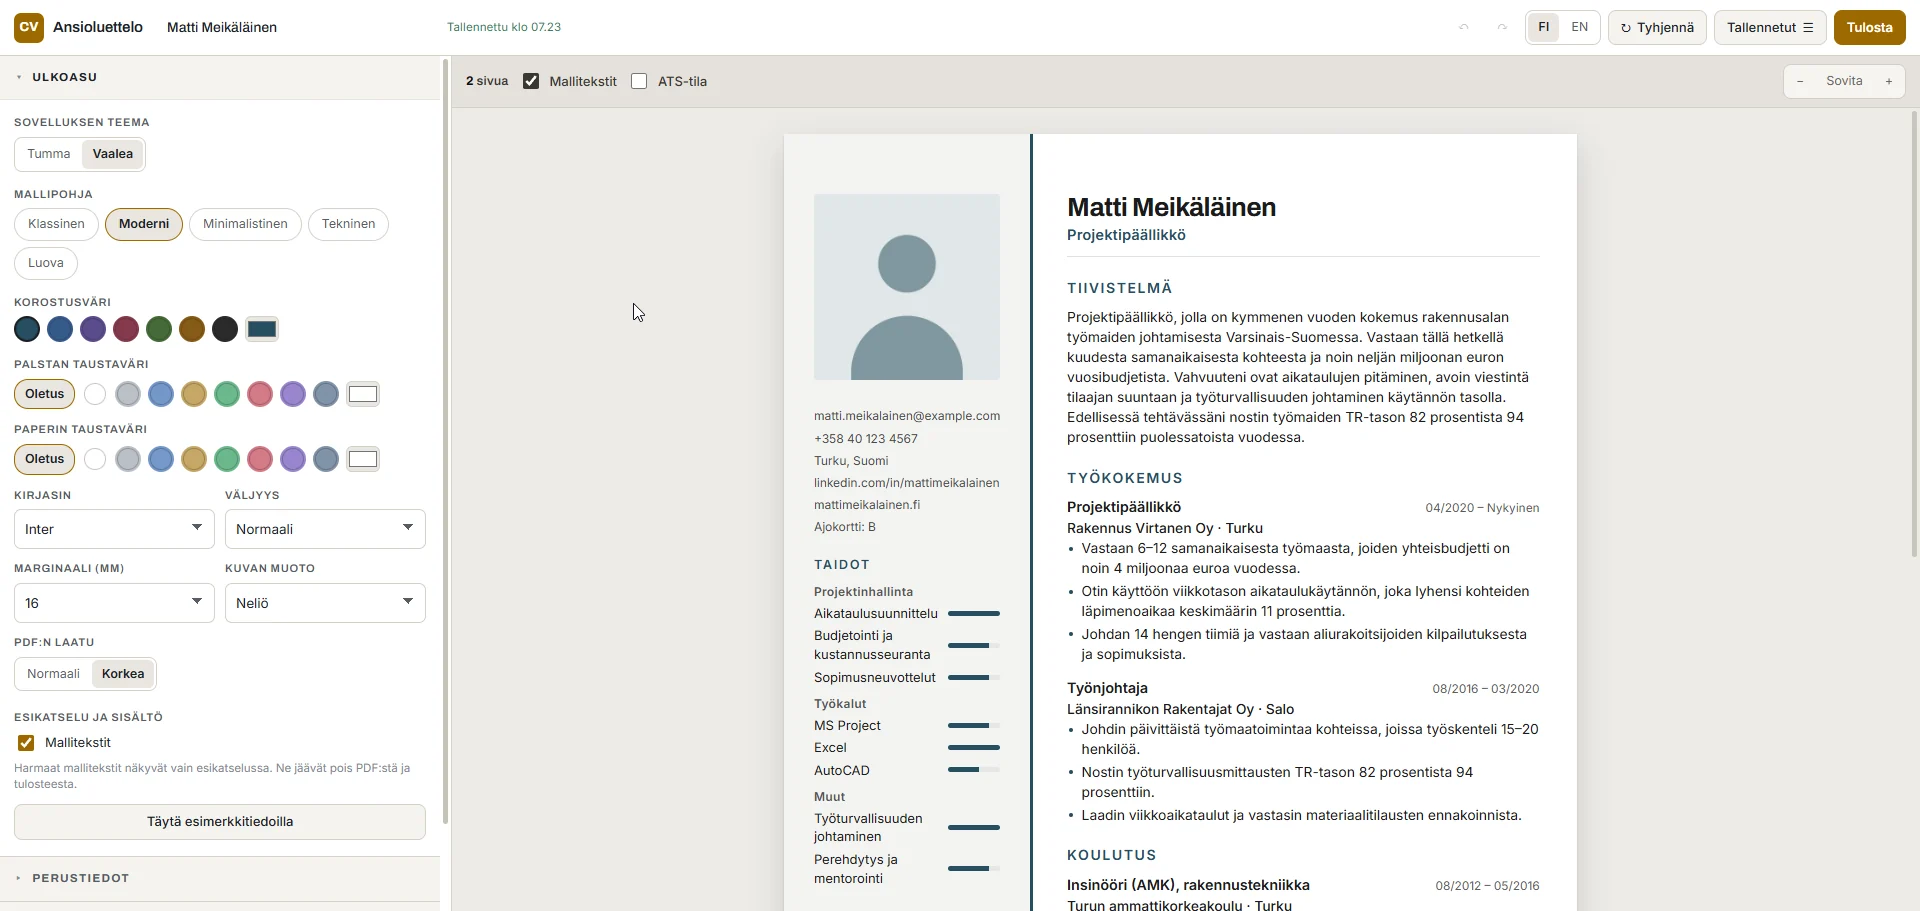Viewport: 1920px width, 911px height.
Task: Enable ATS-tila checkbox
Action: pyautogui.click(x=639, y=82)
